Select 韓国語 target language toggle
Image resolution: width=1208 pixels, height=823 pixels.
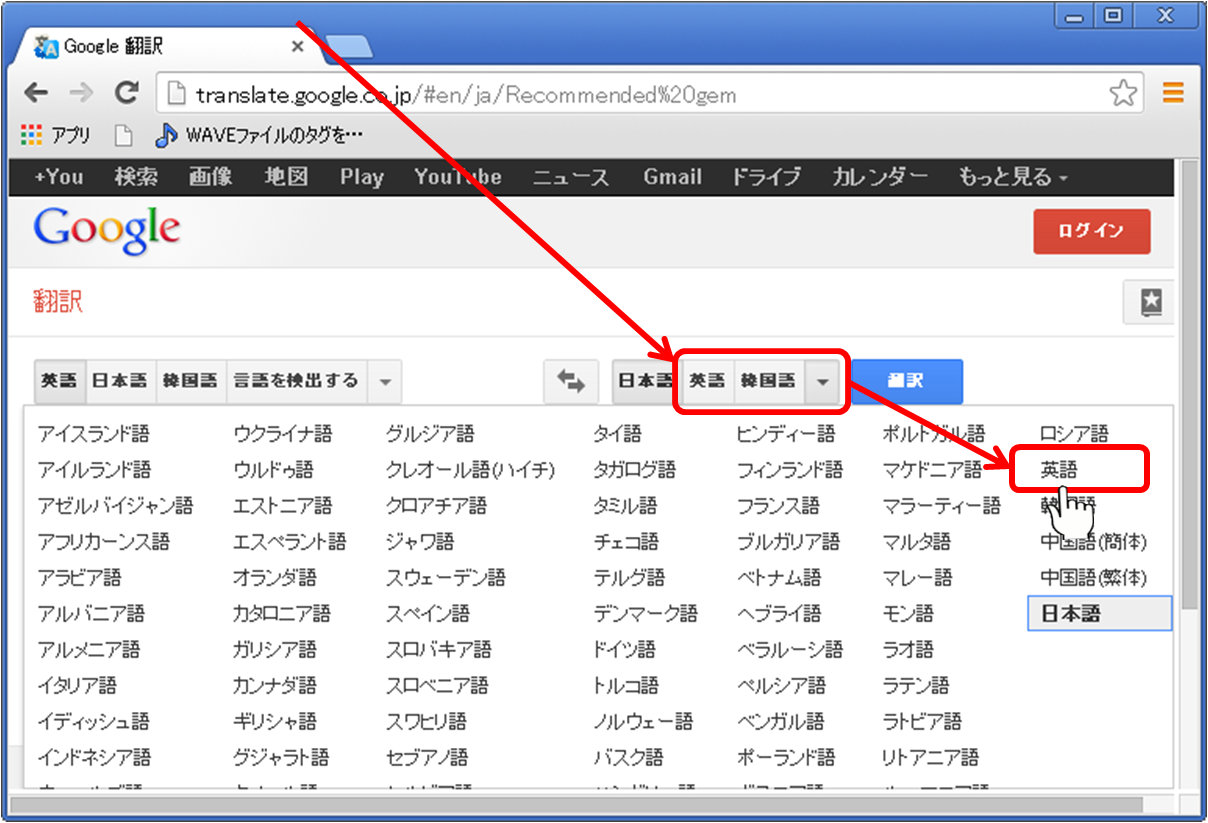pyautogui.click(x=768, y=381)
